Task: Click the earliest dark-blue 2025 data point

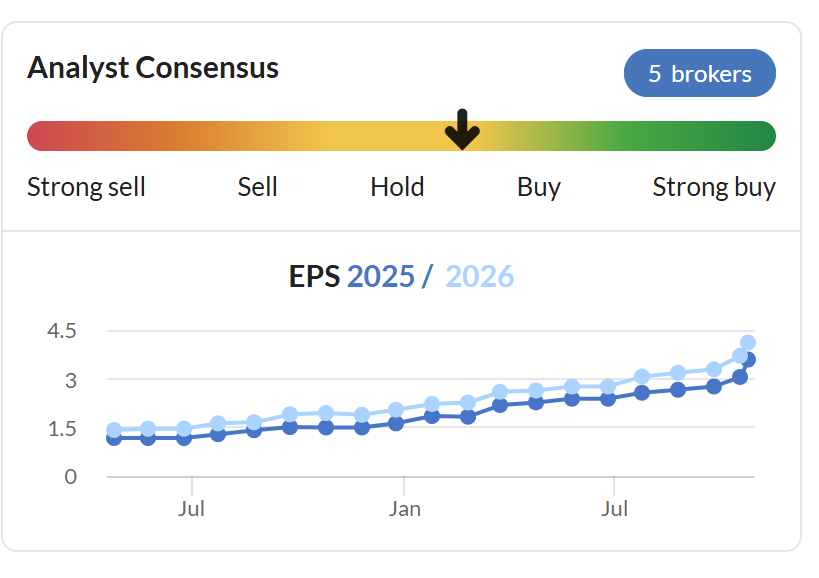Action: coord(114,438)
